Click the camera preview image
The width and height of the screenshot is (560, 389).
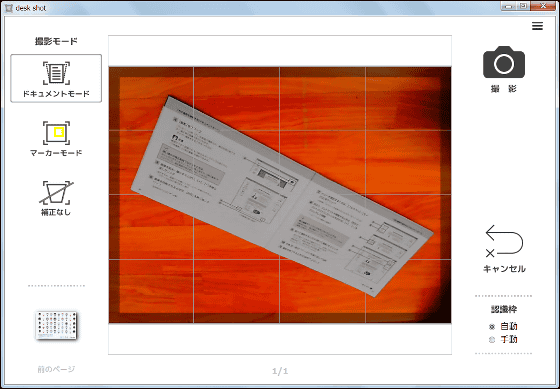click(280, 195)
